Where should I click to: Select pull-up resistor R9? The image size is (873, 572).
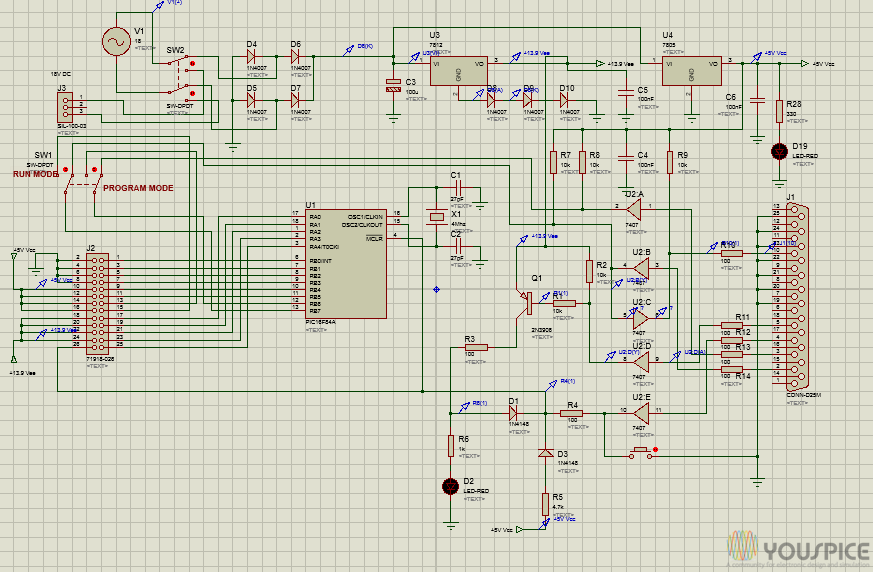[x=670, y=162]
